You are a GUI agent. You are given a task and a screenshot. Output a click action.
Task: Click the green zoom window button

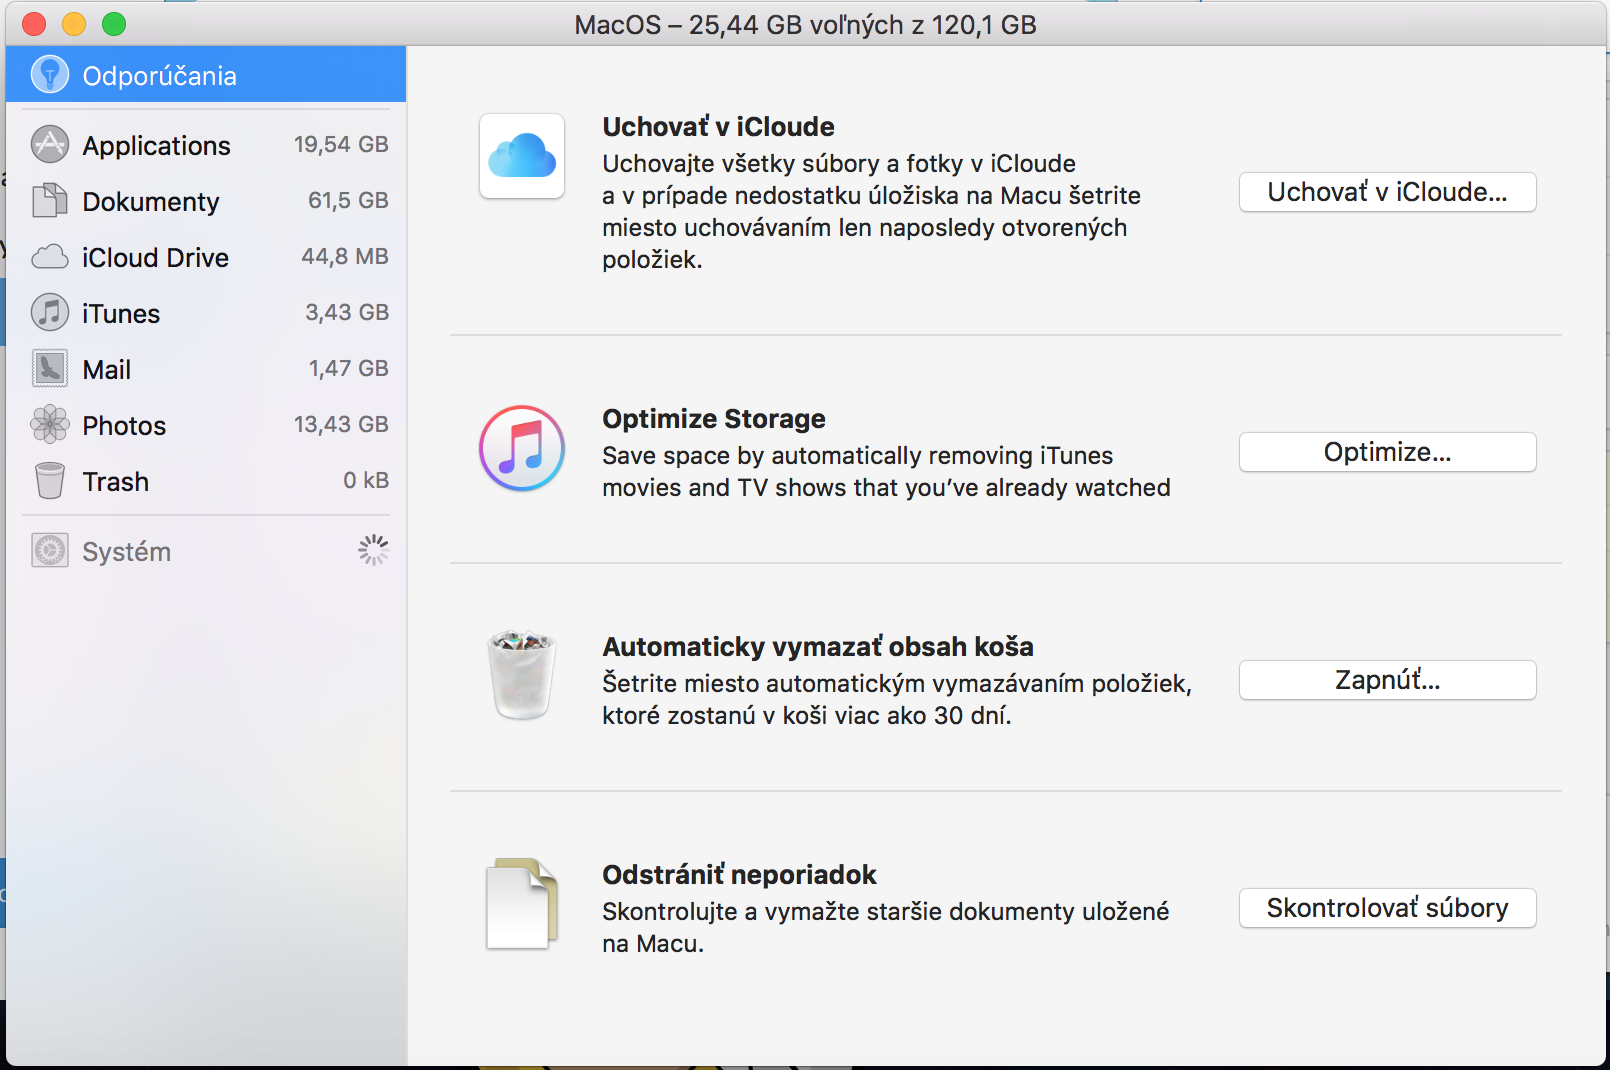tap(114, 24)
